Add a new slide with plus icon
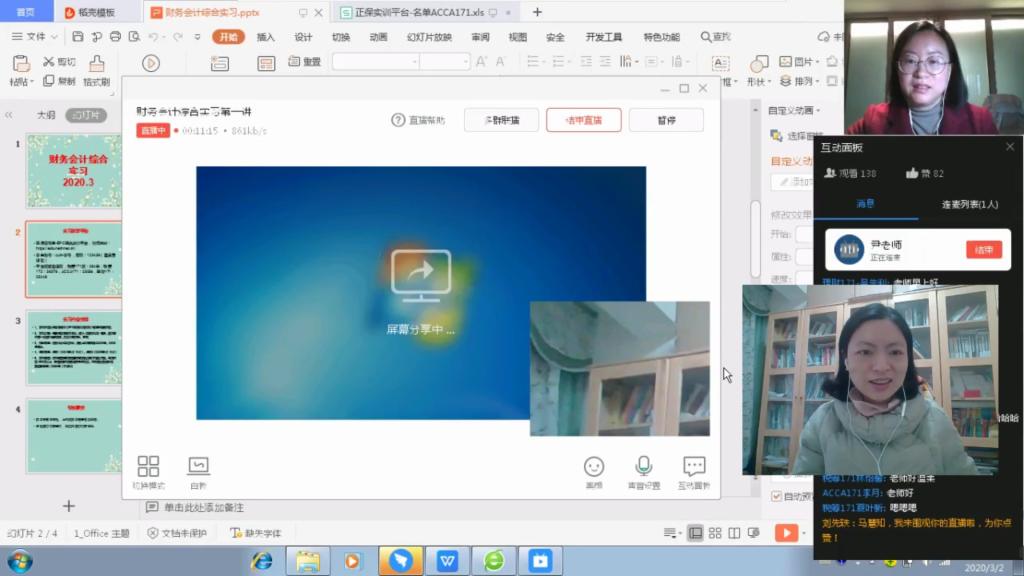The height and width of the screenshot is (576, 1024). [69, 506]
